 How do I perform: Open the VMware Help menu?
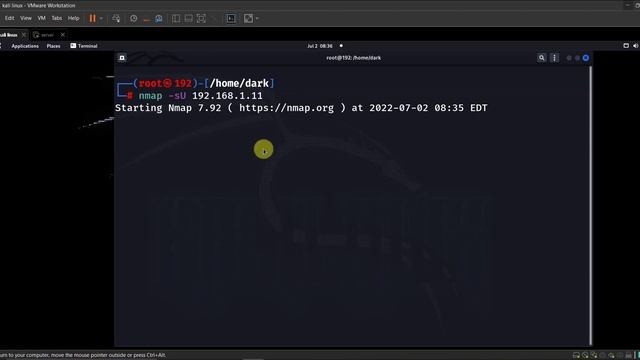[73, 18]
